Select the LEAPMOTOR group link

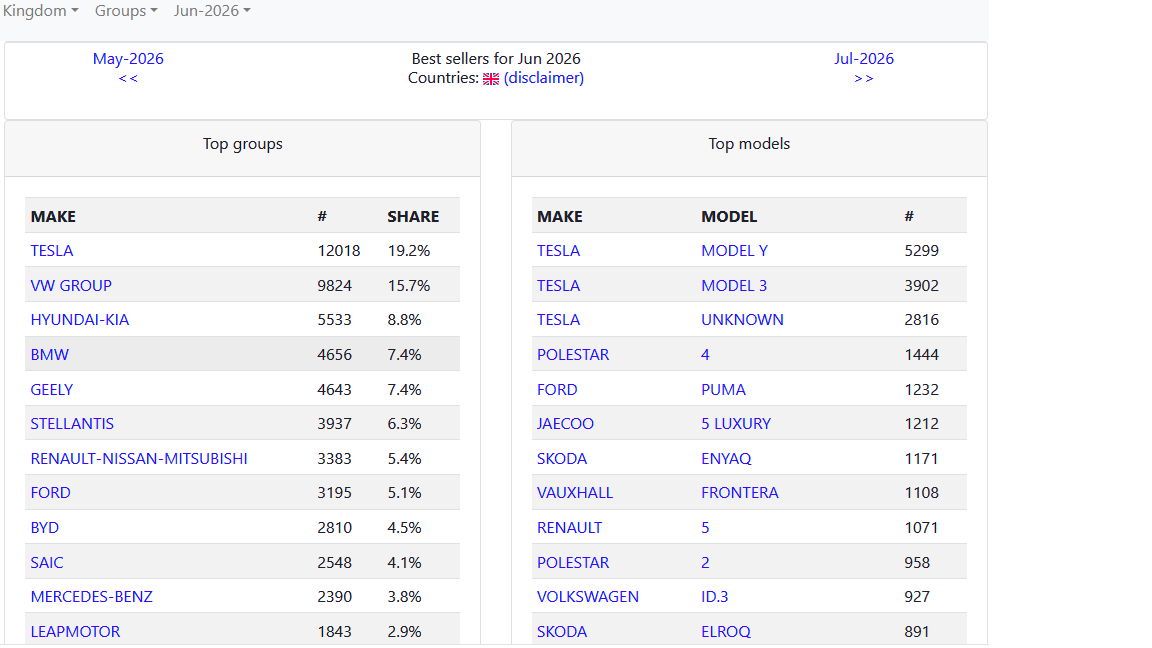pos(75,631)
